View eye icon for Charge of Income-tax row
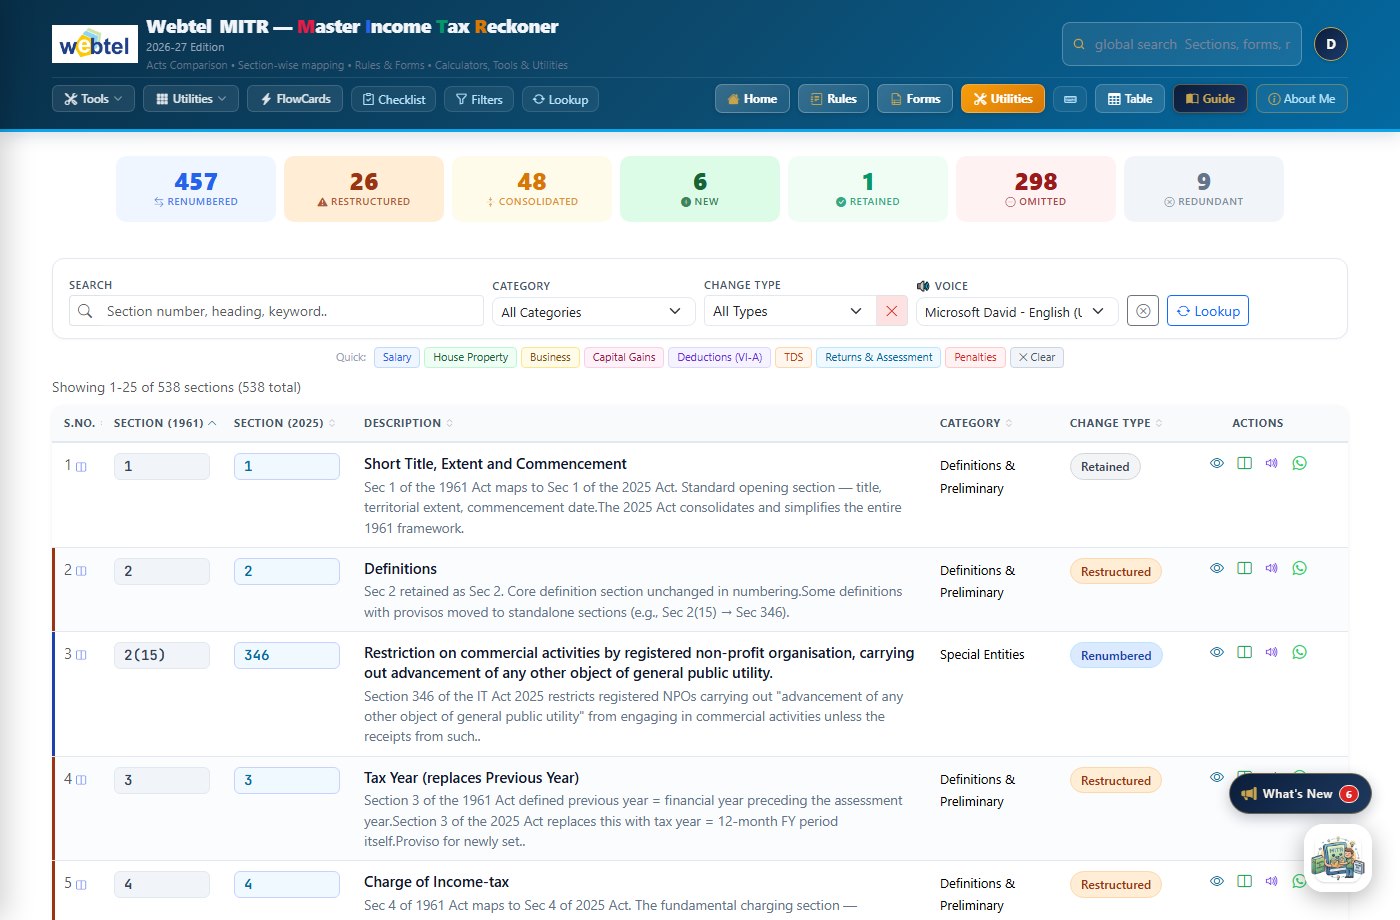1400x920 pixels. point(1217,881)
